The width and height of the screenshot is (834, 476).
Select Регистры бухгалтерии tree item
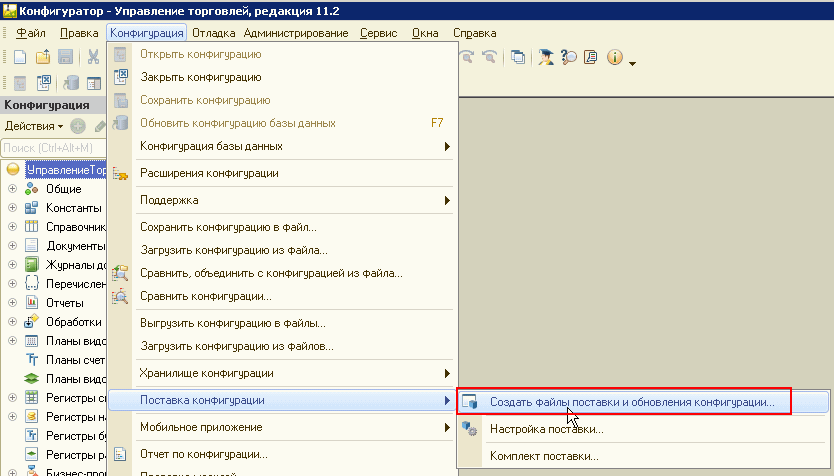click(x=75, y=436)
